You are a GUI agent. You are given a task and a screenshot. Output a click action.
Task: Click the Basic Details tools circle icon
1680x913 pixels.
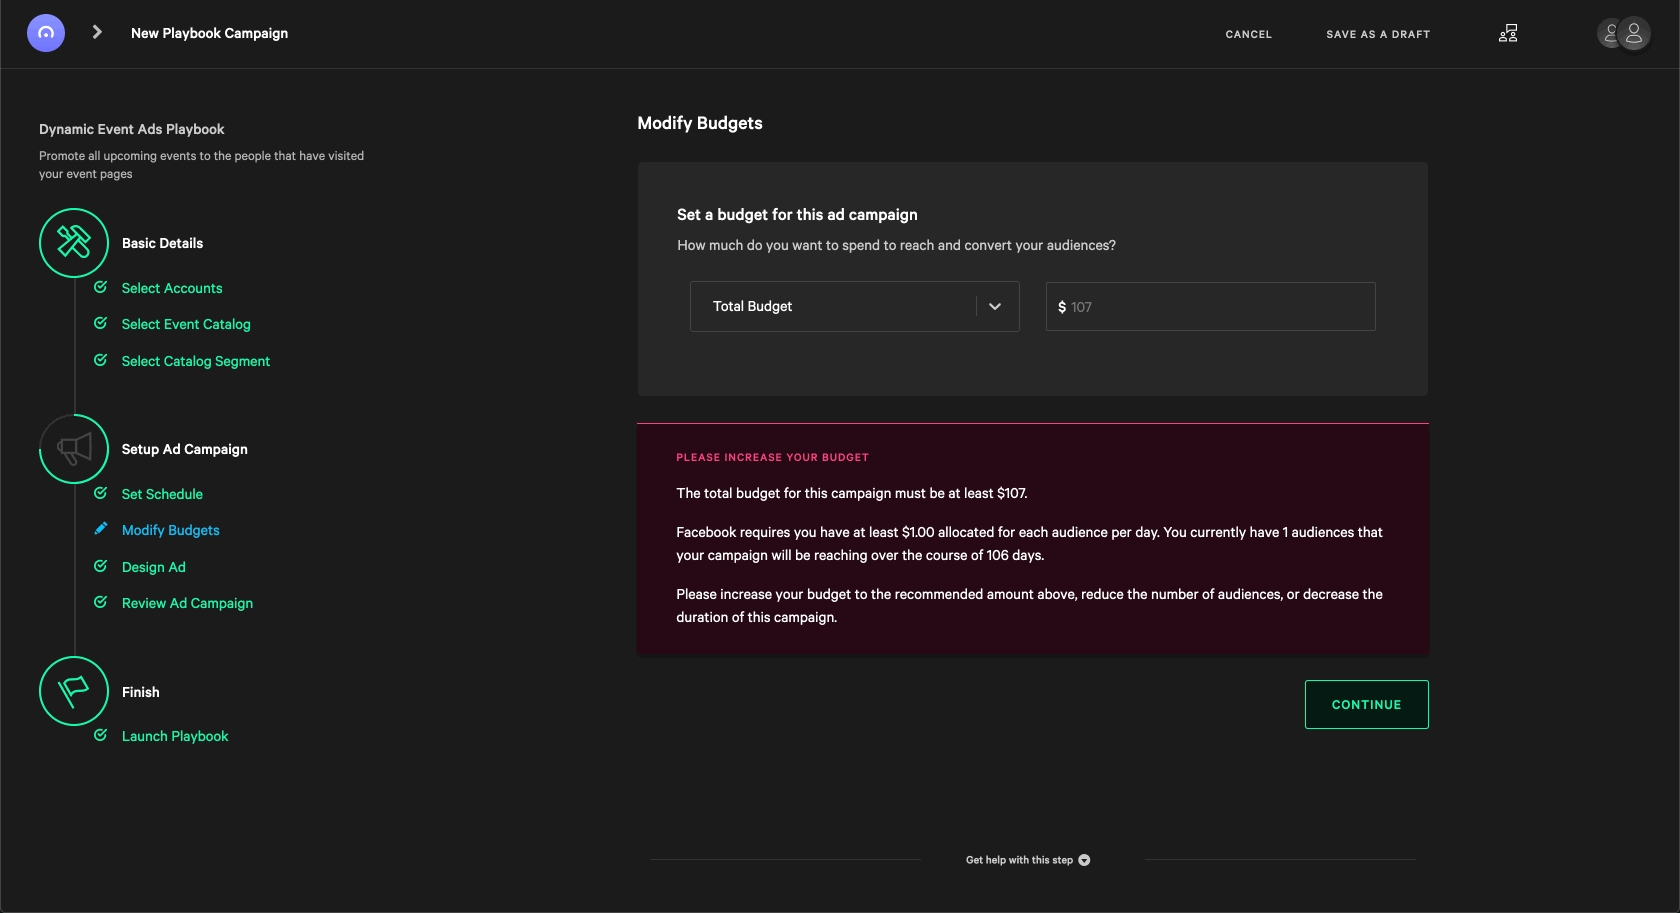coord(74,243)
